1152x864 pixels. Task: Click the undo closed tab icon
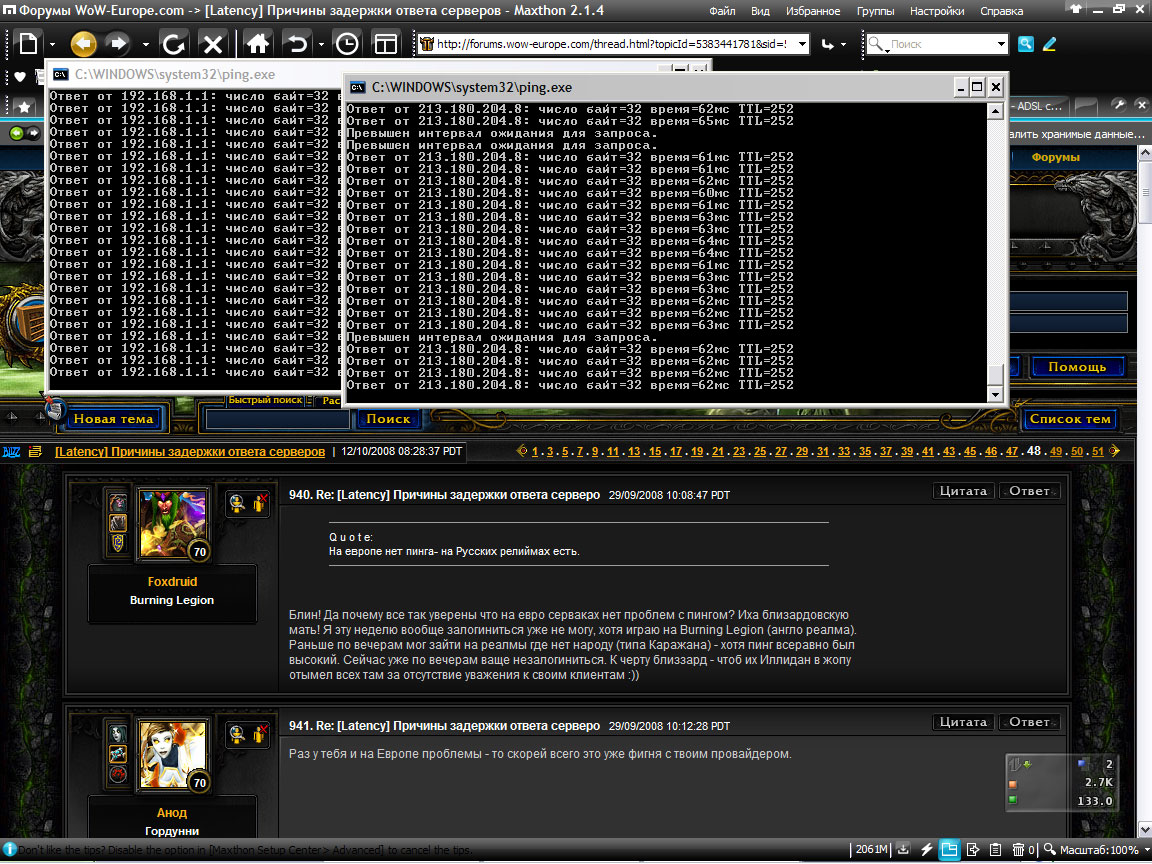click(x=298, y=44)
